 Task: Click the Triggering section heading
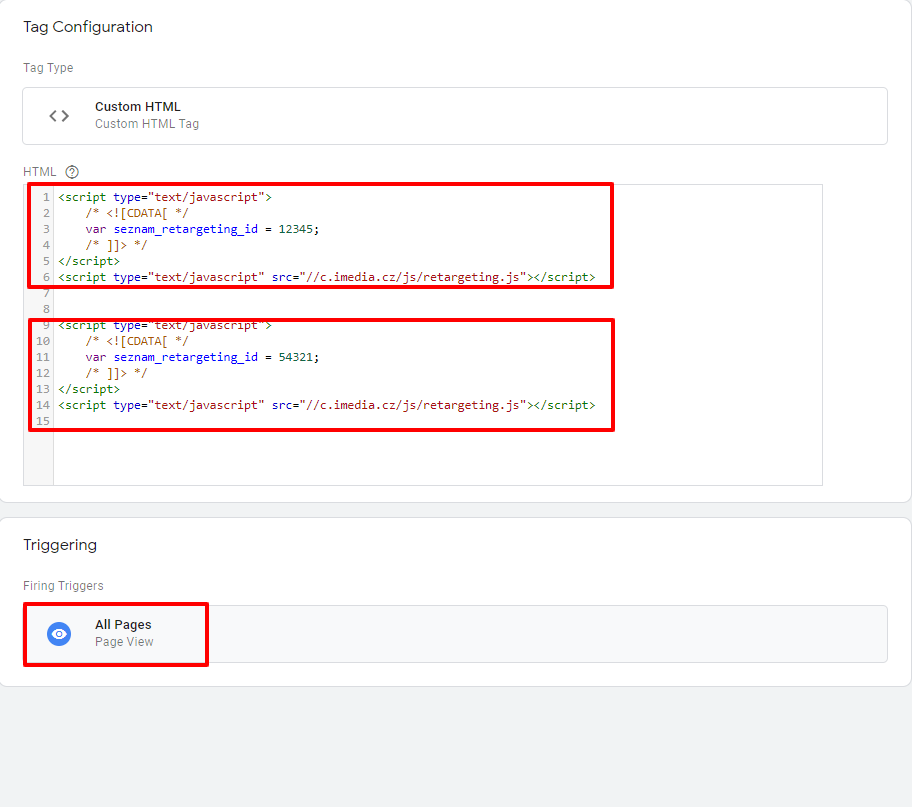coord(60,545)
